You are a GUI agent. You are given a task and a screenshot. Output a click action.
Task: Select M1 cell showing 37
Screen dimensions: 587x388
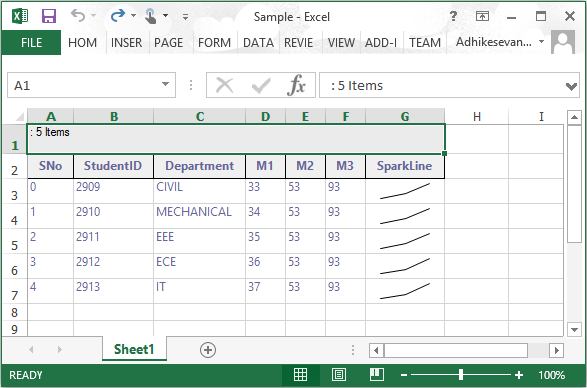(x=265, y=291)
